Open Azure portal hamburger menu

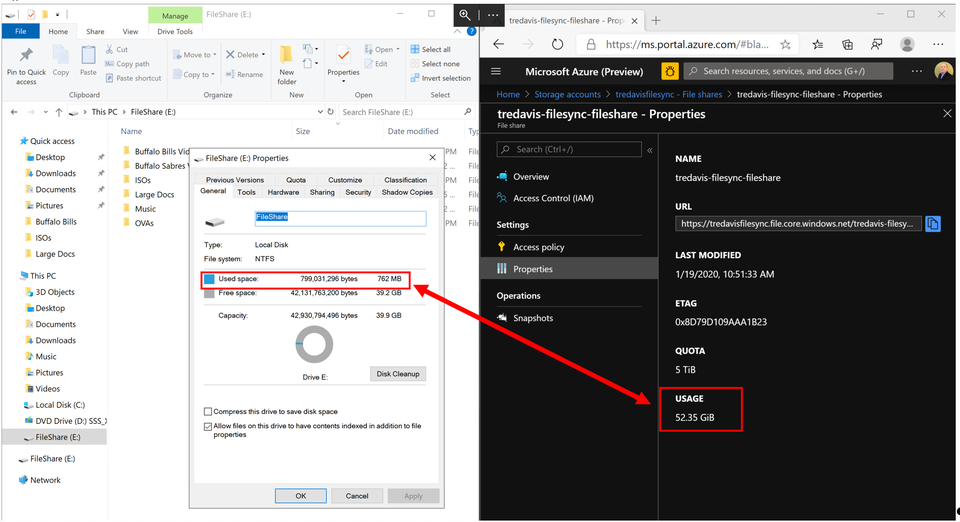pyautogui.click(x=496, y=72)
